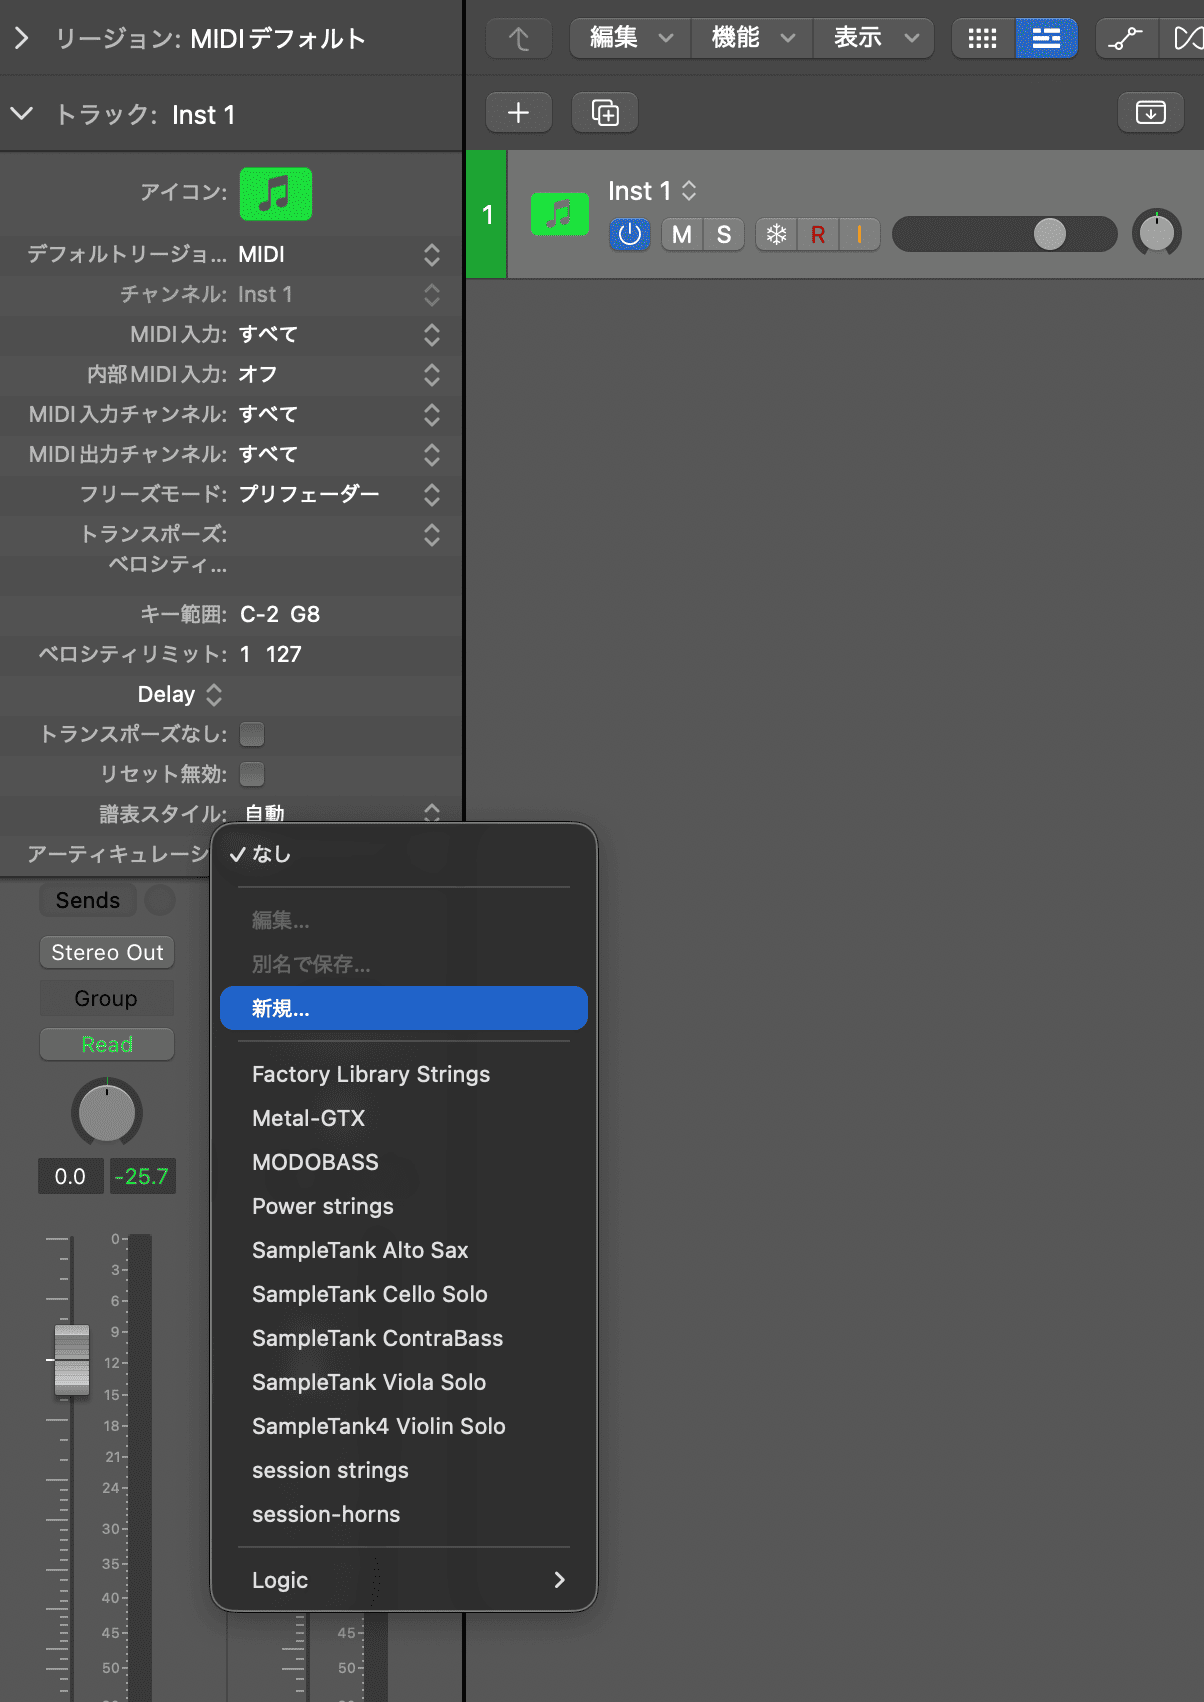Collapse the トラック: Inst 1 section
Image resolution: width=1204 pixels, height=1702 pixels.
(x=21, y=114)
